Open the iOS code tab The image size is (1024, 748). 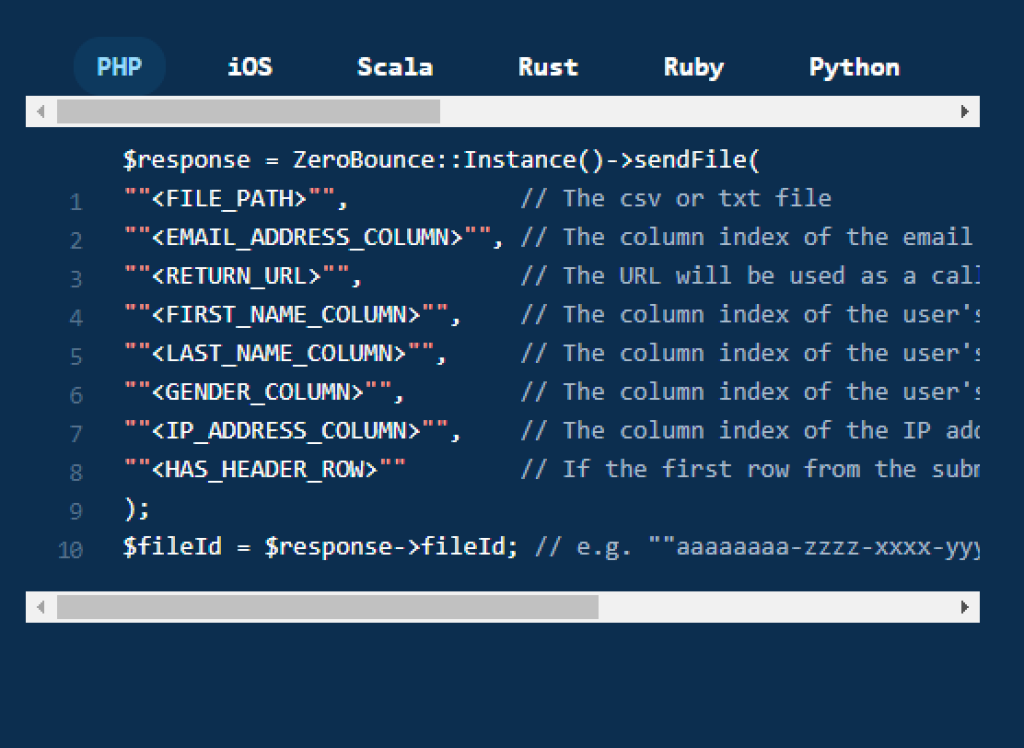coord(250,67)
